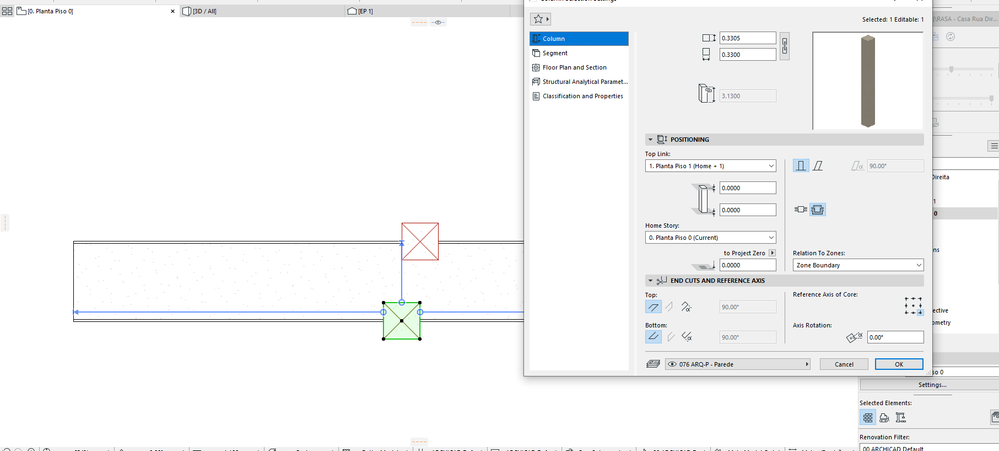This screenshot has height=451, width=999.
Task: Open the 'to Project Zero' arrow menu
Action: 772,253
